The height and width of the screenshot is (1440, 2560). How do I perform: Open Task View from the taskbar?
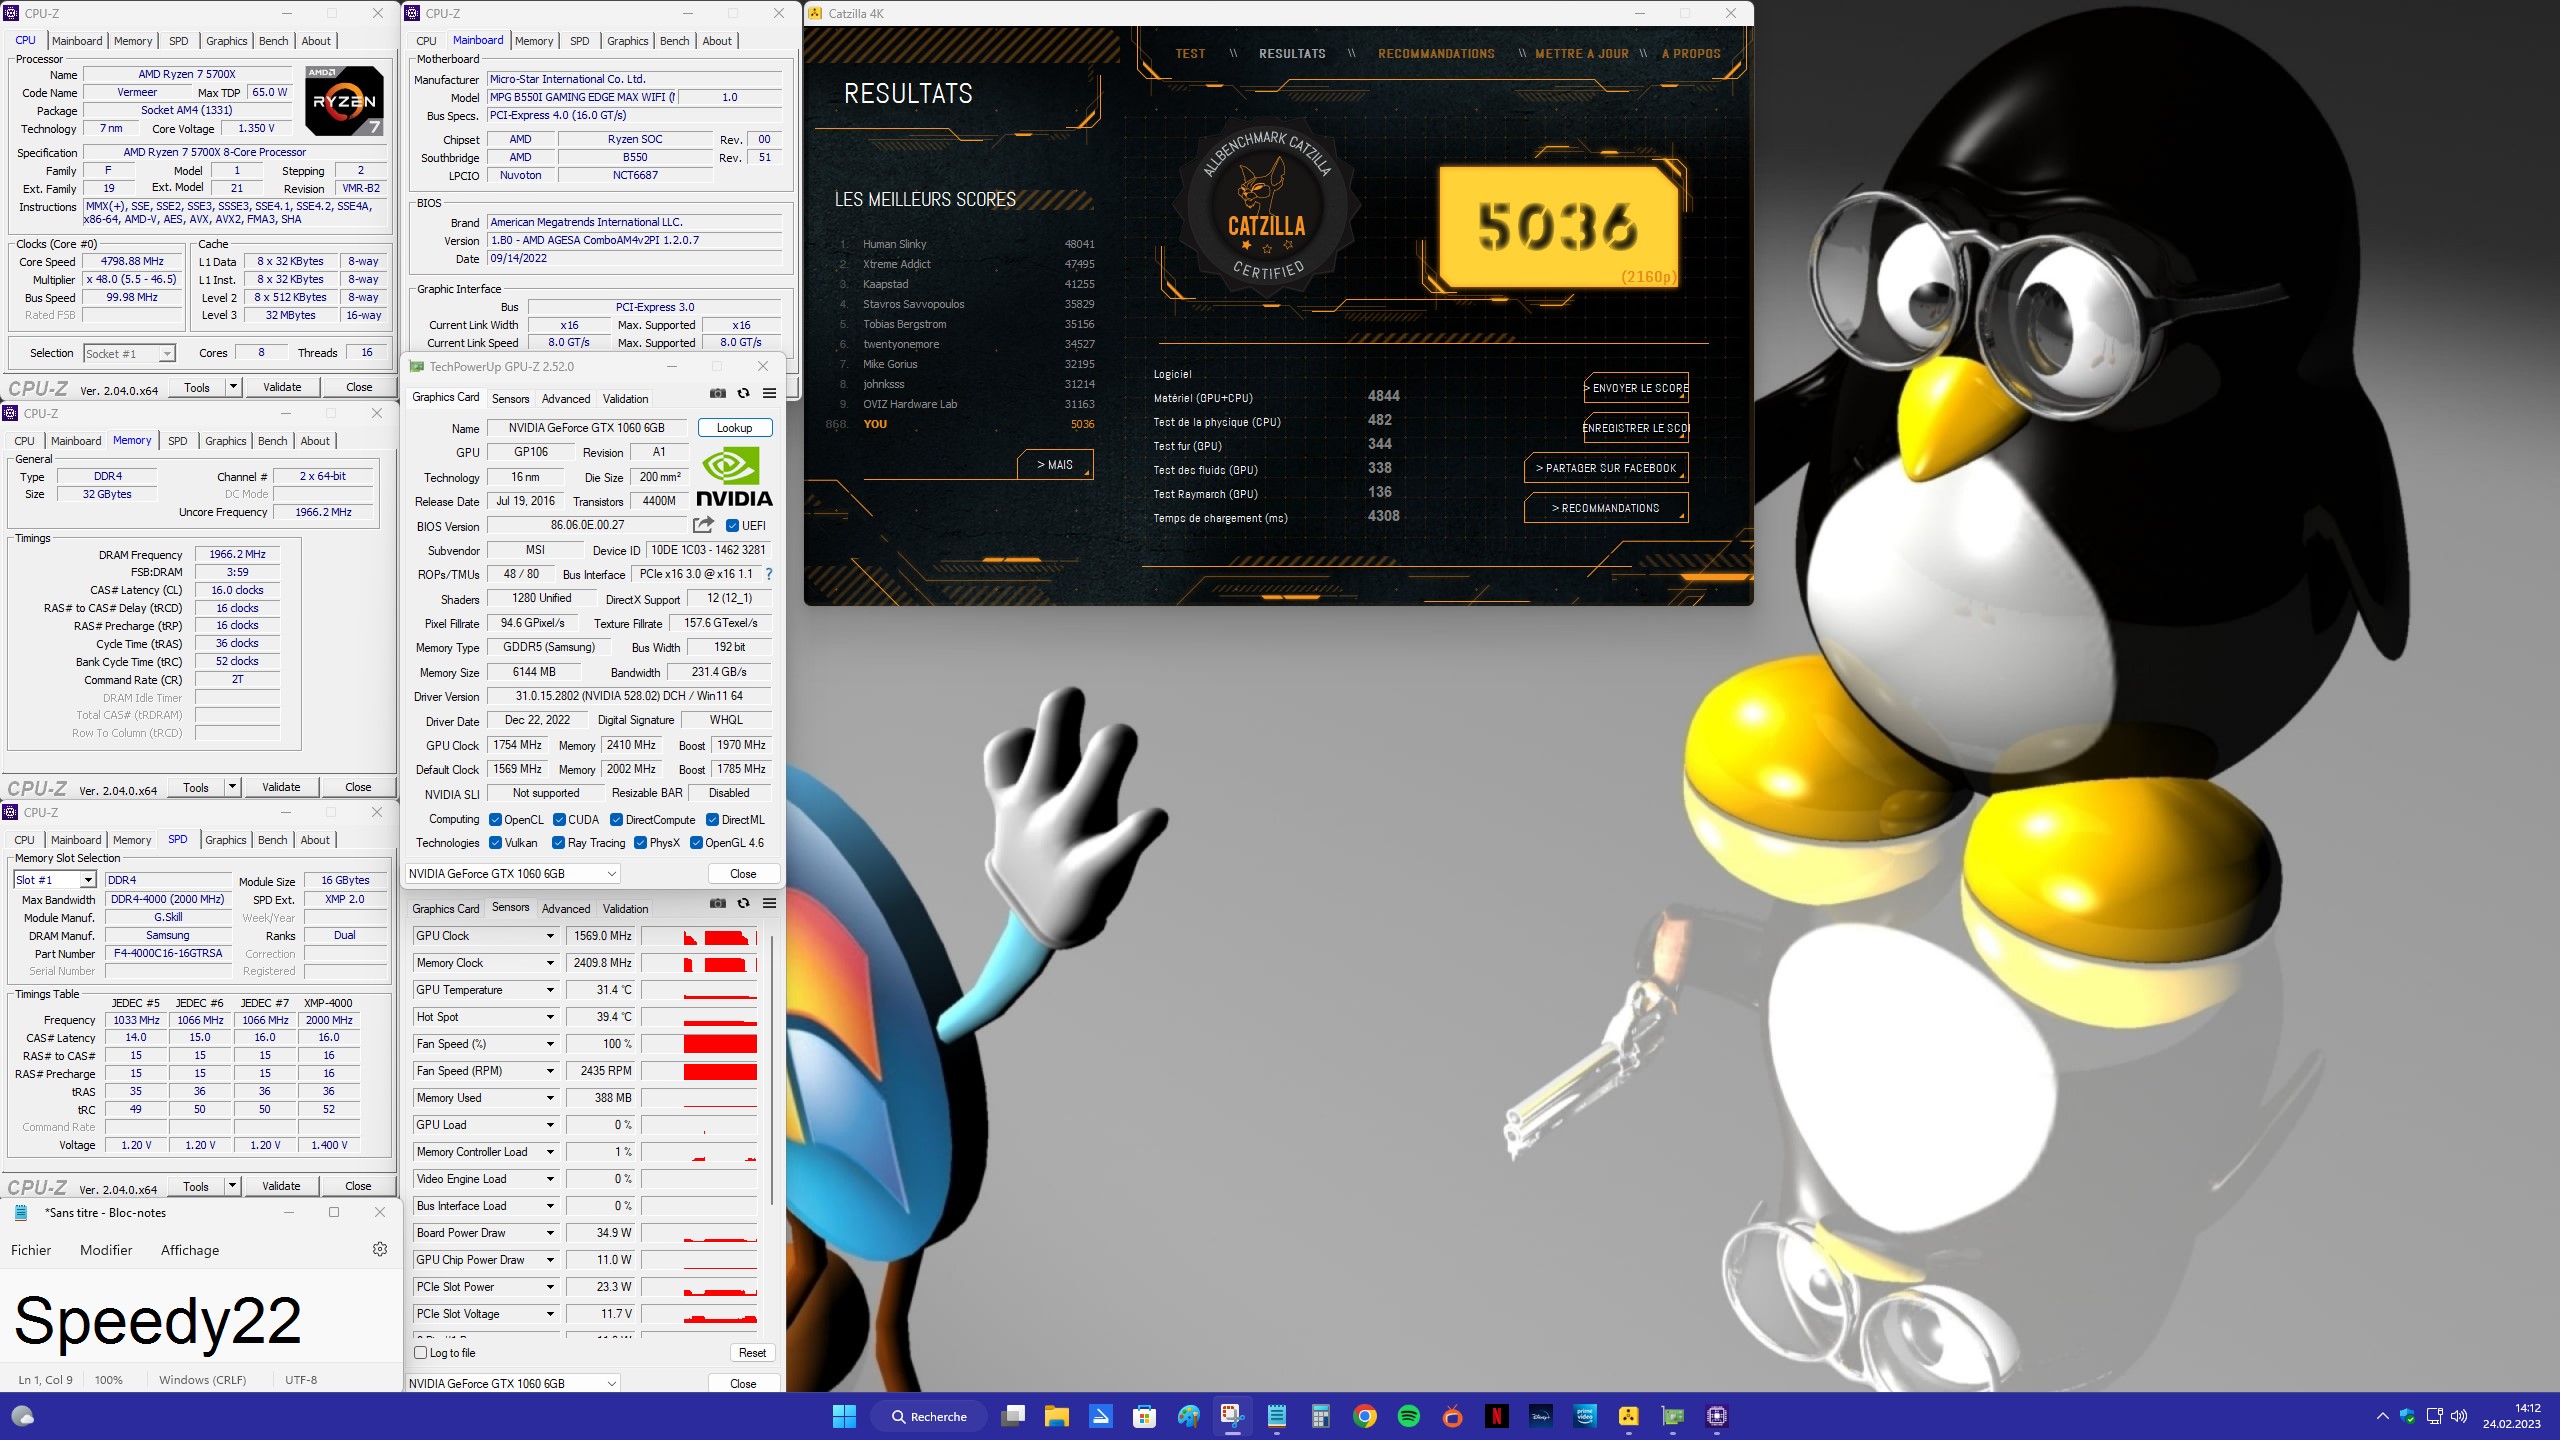[x=1013, y=1416]
